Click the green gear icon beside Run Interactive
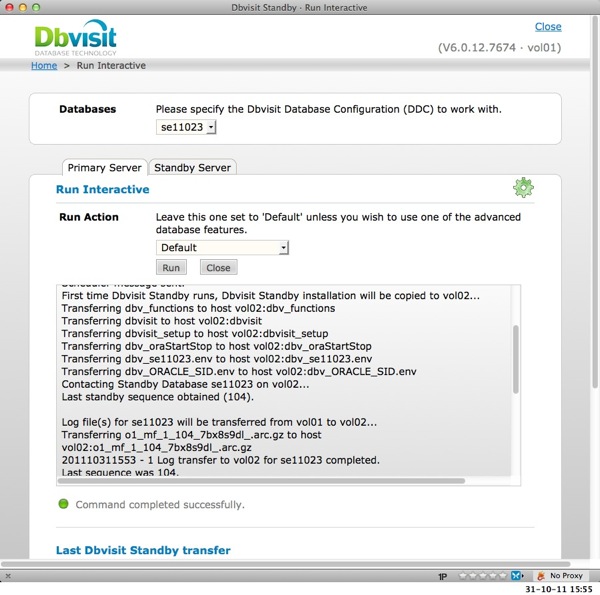 [523, 187]
